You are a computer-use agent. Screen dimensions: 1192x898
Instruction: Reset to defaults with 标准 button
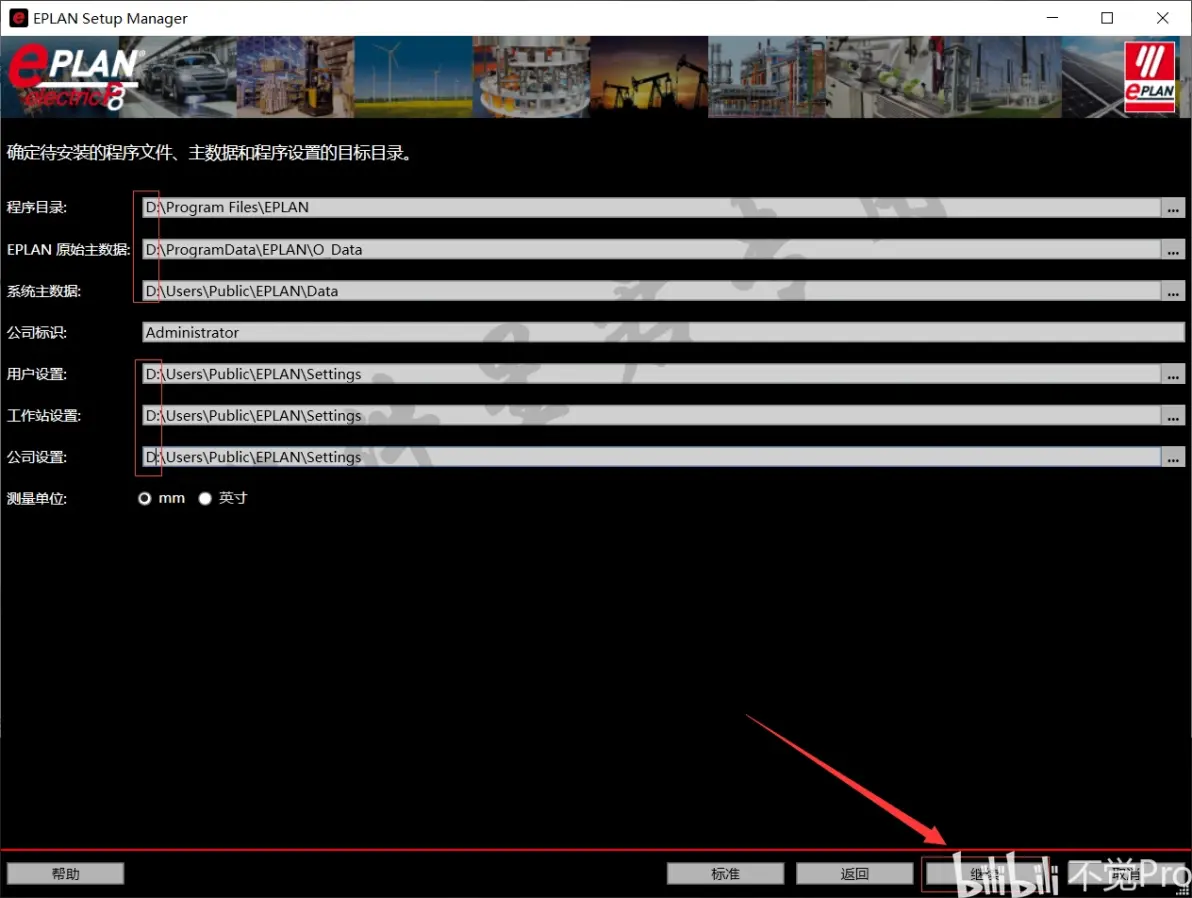[x=725, y=874]
